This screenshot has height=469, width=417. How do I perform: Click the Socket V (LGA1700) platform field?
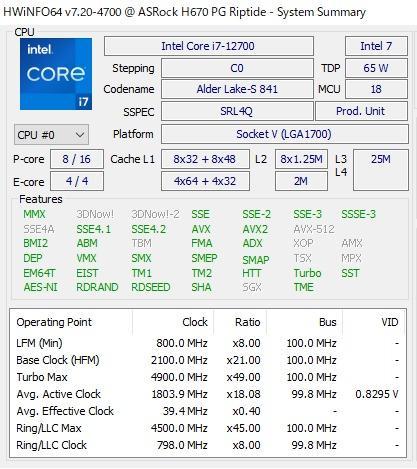285,134
